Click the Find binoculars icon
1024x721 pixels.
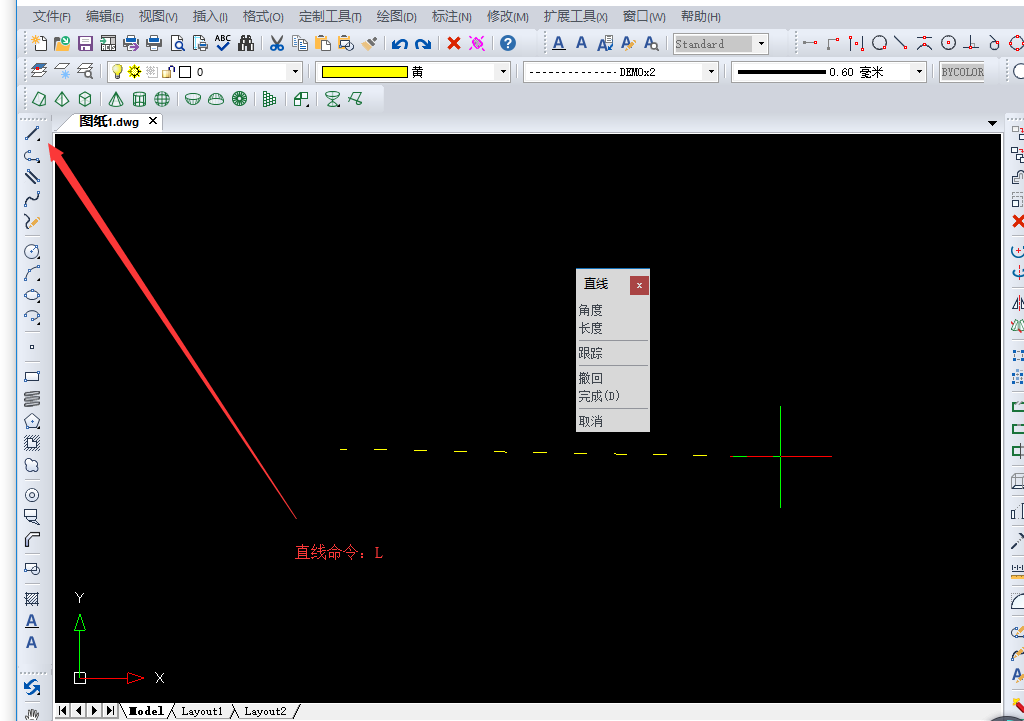coord(246,44)
